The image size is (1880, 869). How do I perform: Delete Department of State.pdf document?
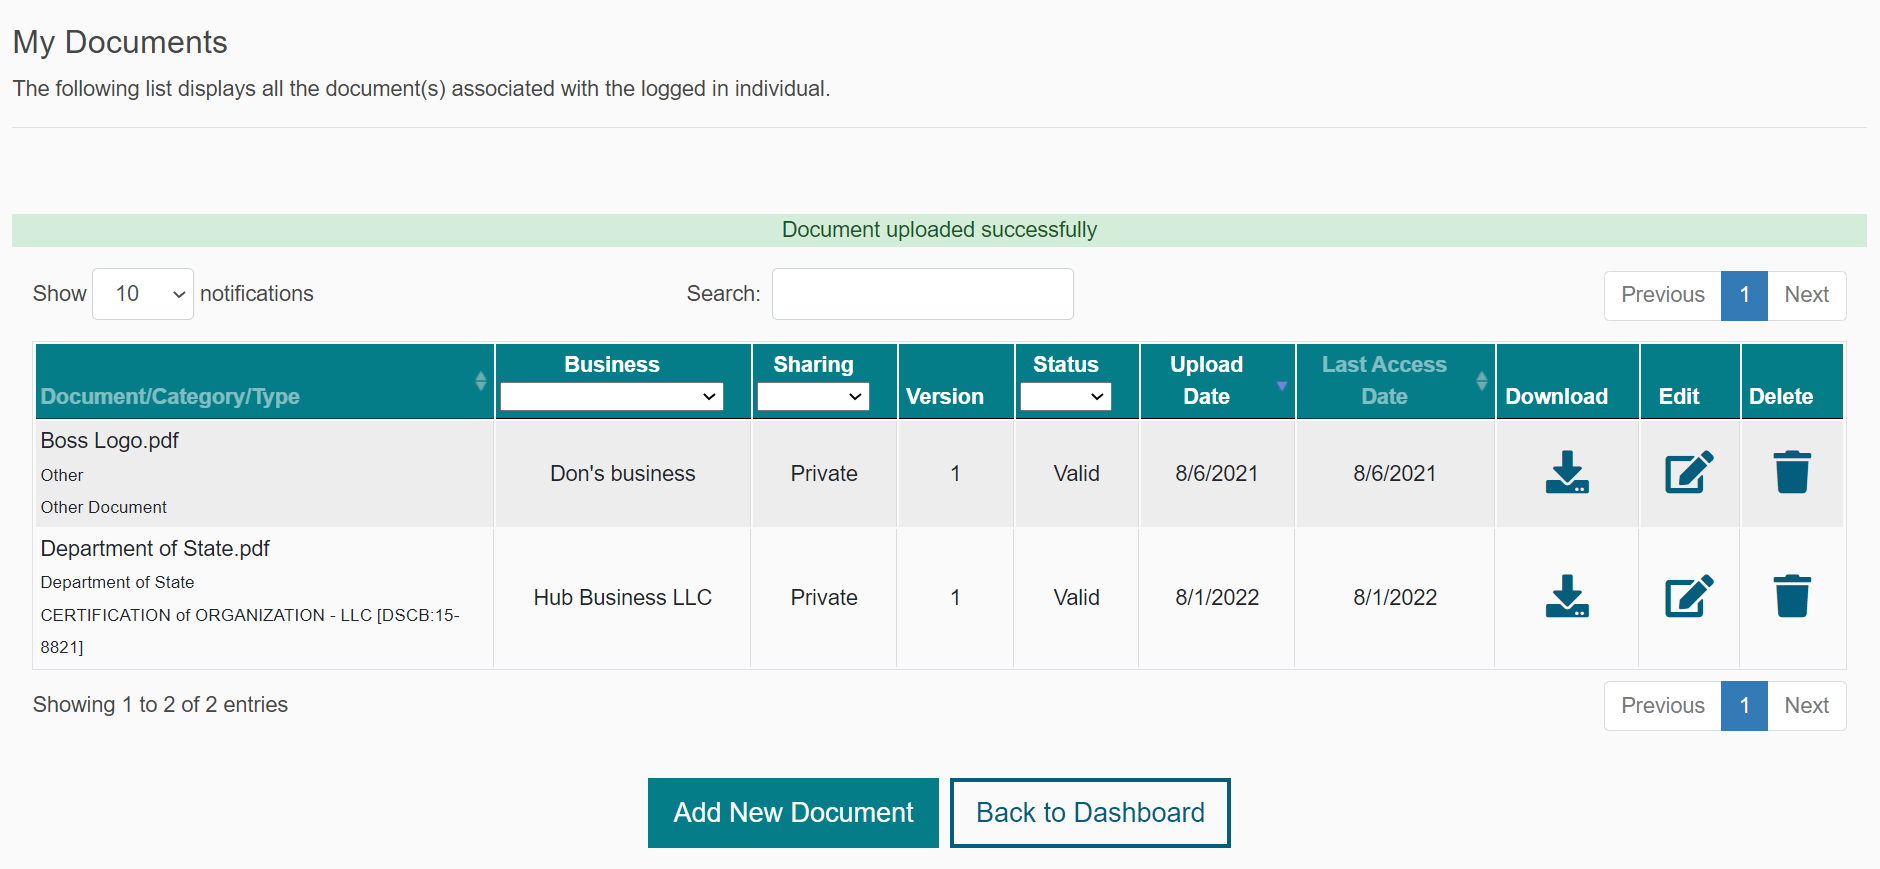coord(1792,596)
